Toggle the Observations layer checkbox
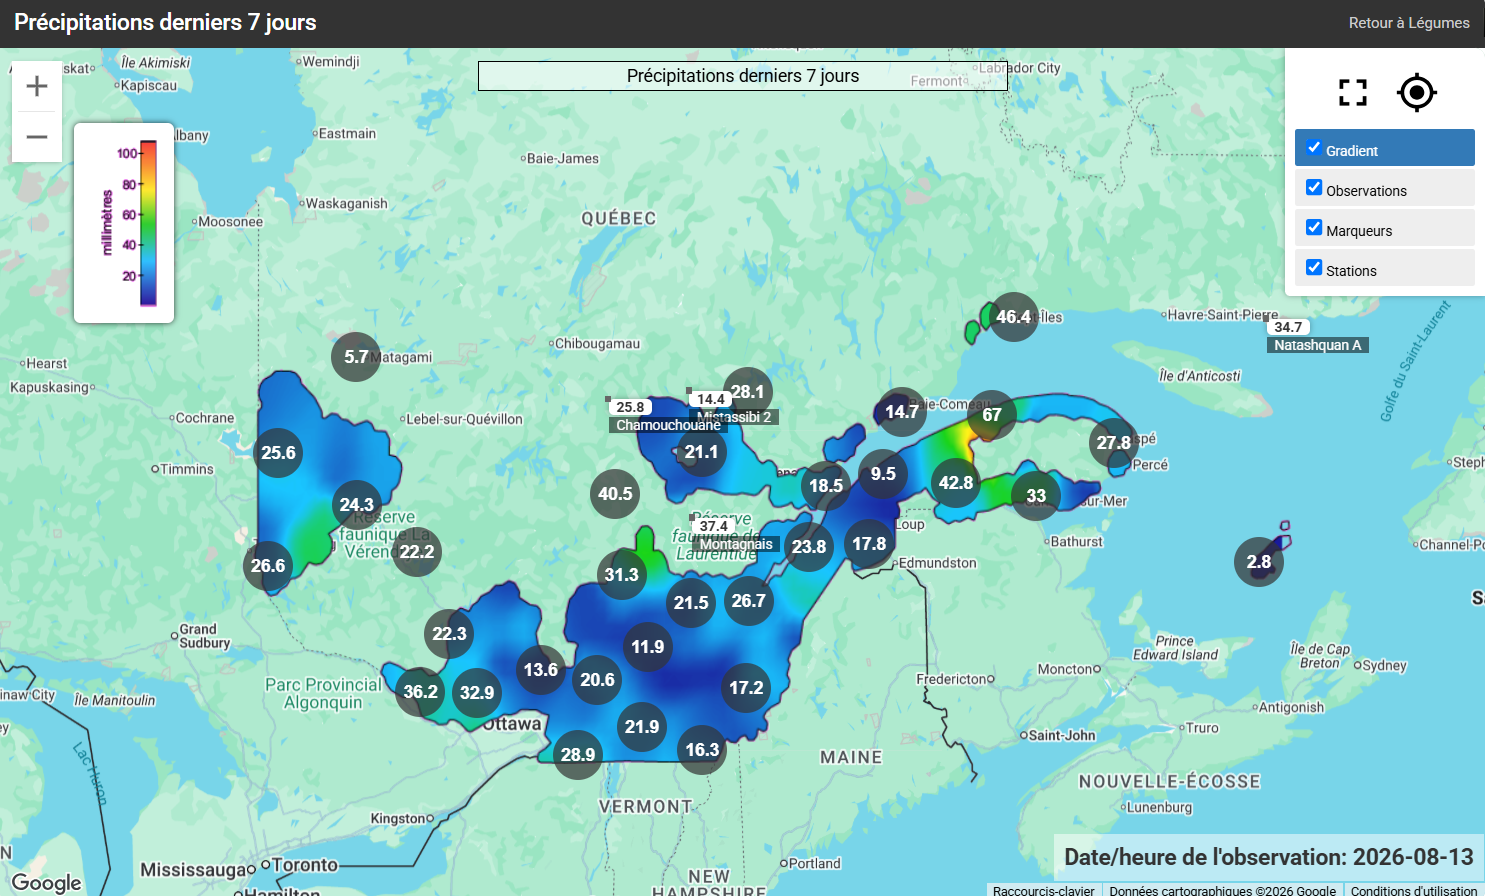1485x896 pixels. point(1314,188)
